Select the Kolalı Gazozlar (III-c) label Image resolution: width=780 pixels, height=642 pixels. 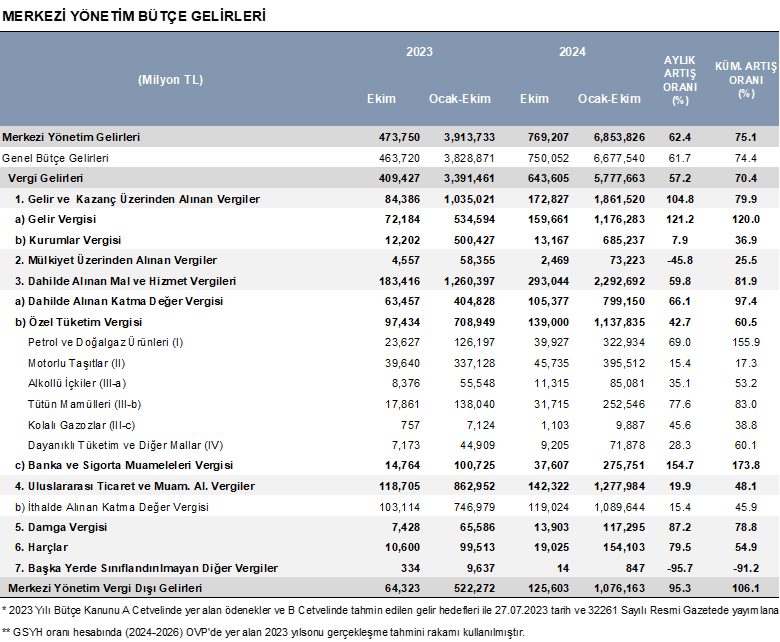(82, 425)
